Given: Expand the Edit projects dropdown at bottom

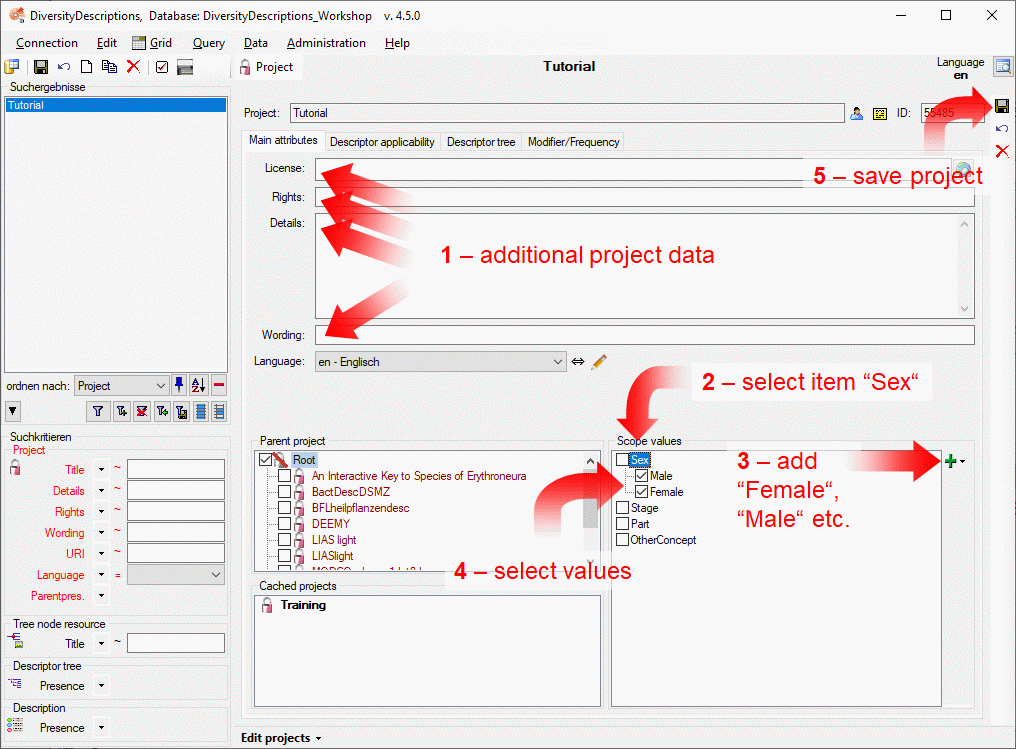Looking at the screenshot, I should click(280, 738).
